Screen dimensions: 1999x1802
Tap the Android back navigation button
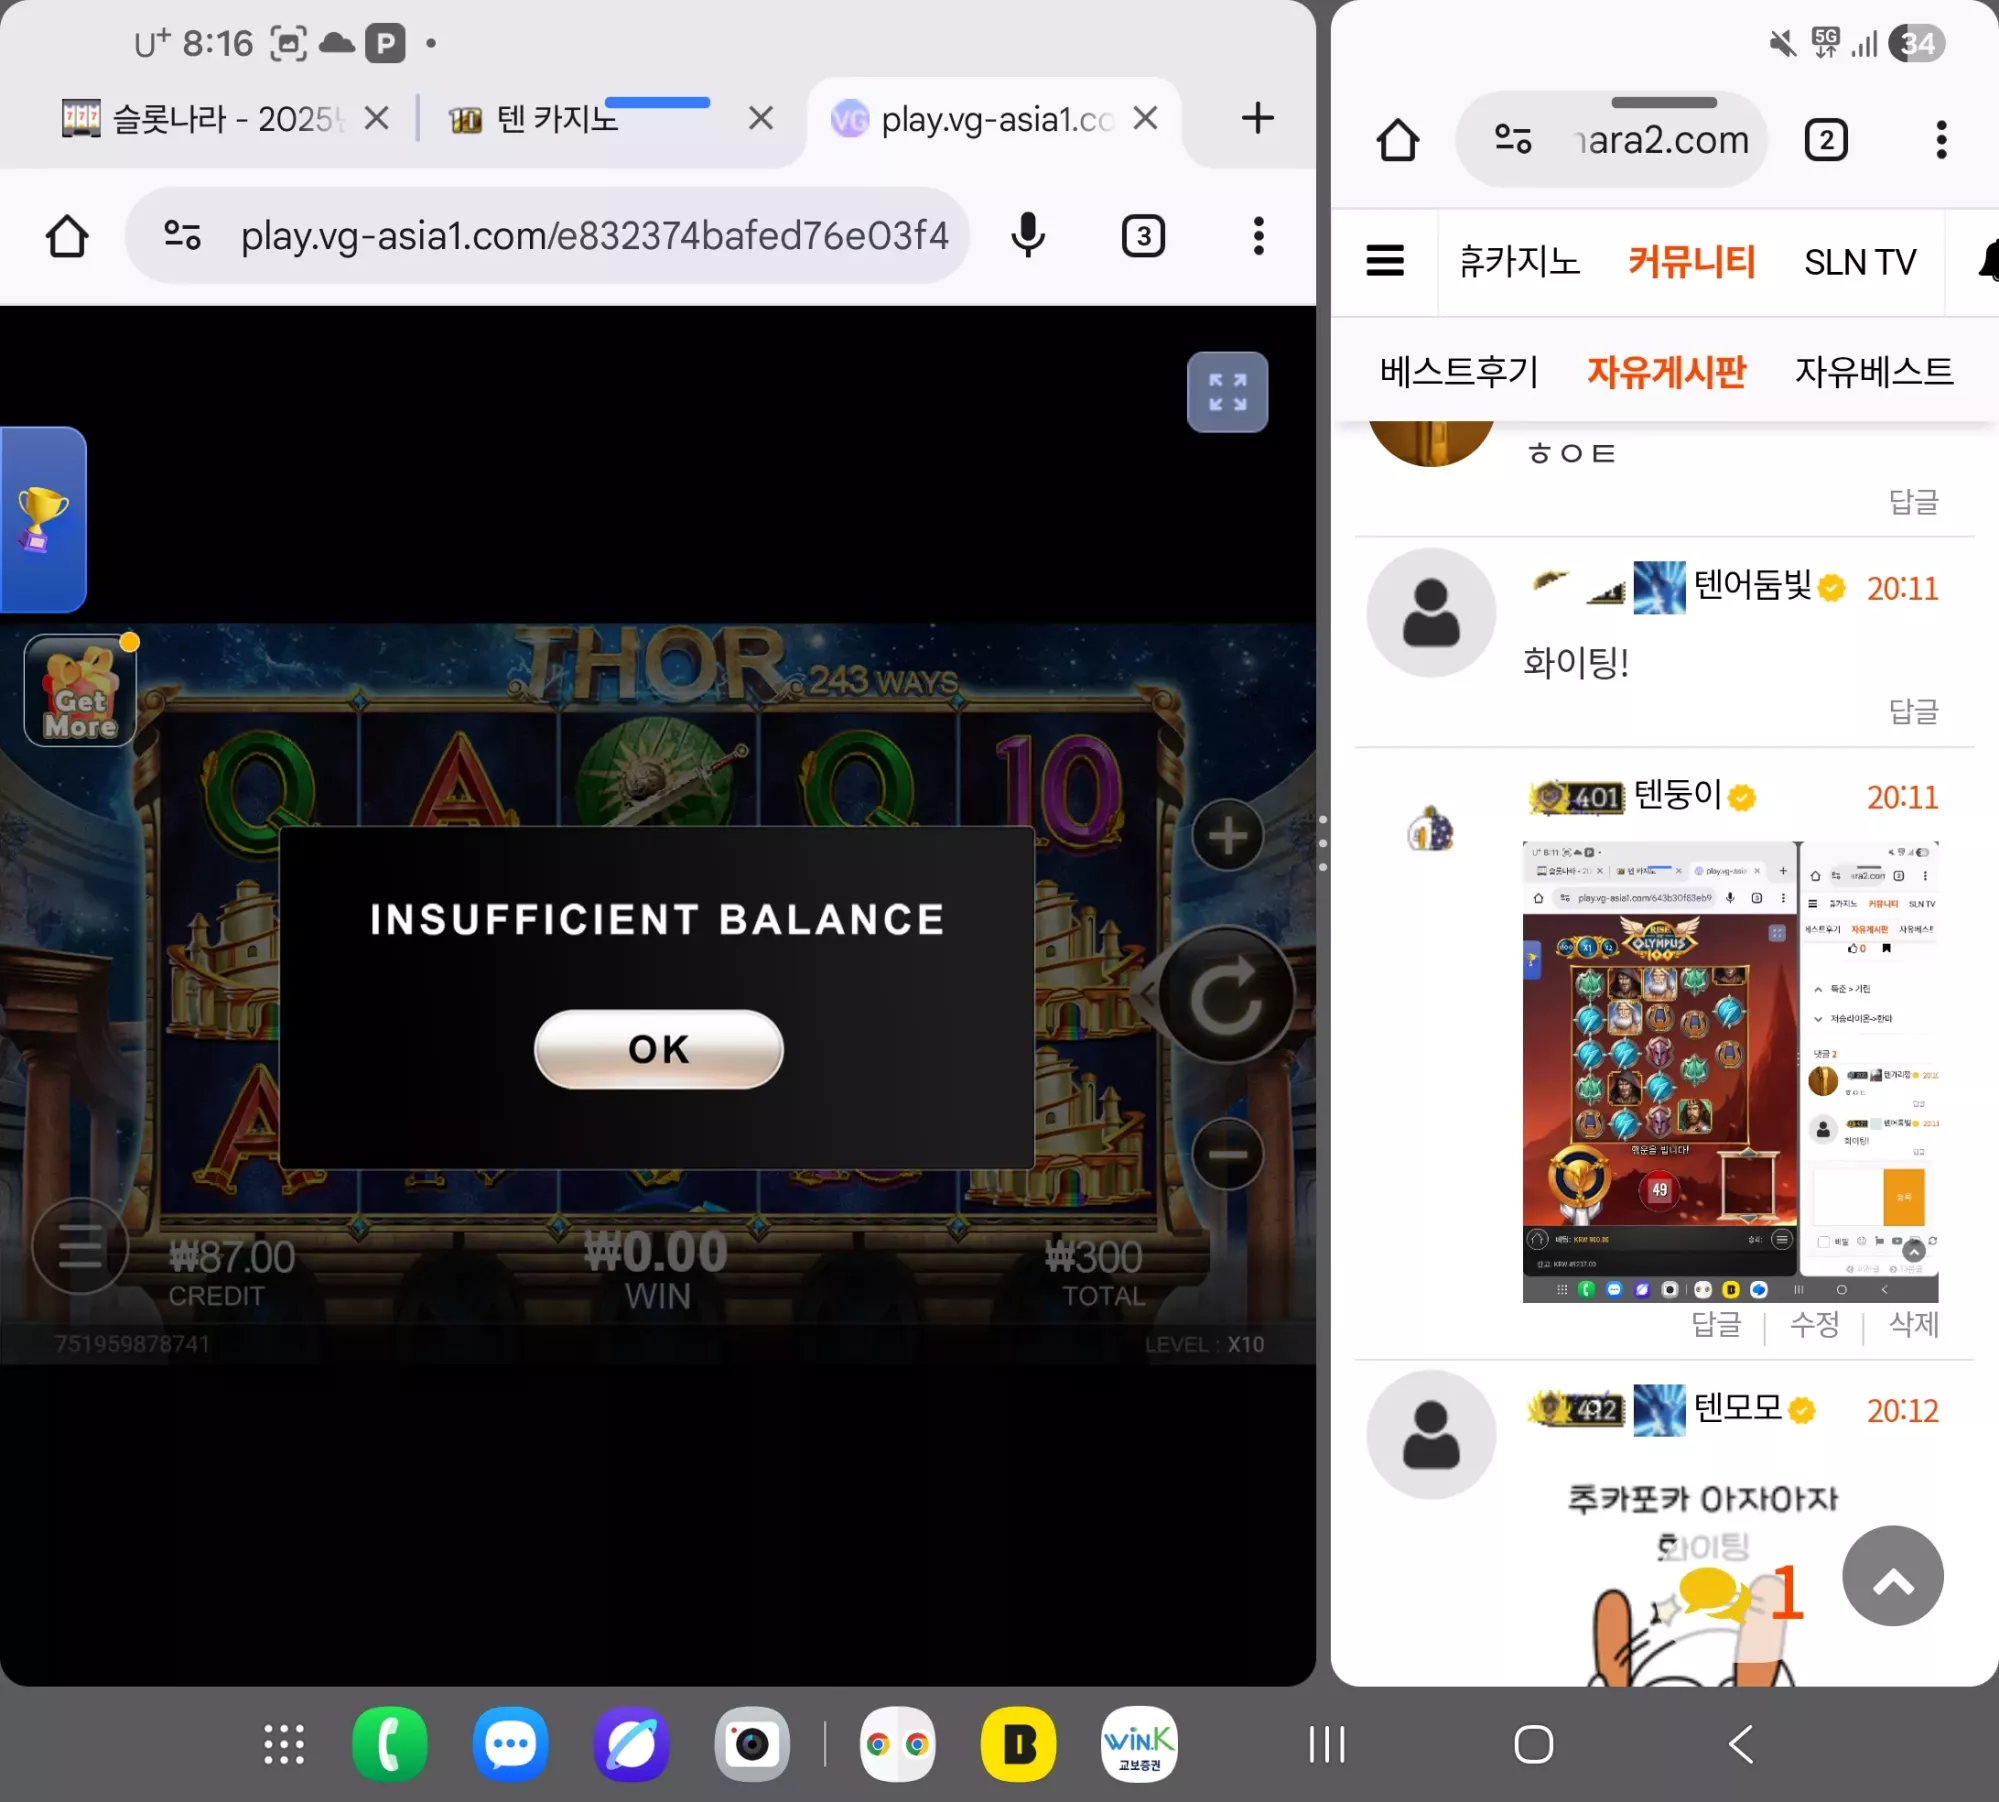click(1741, 1744)
